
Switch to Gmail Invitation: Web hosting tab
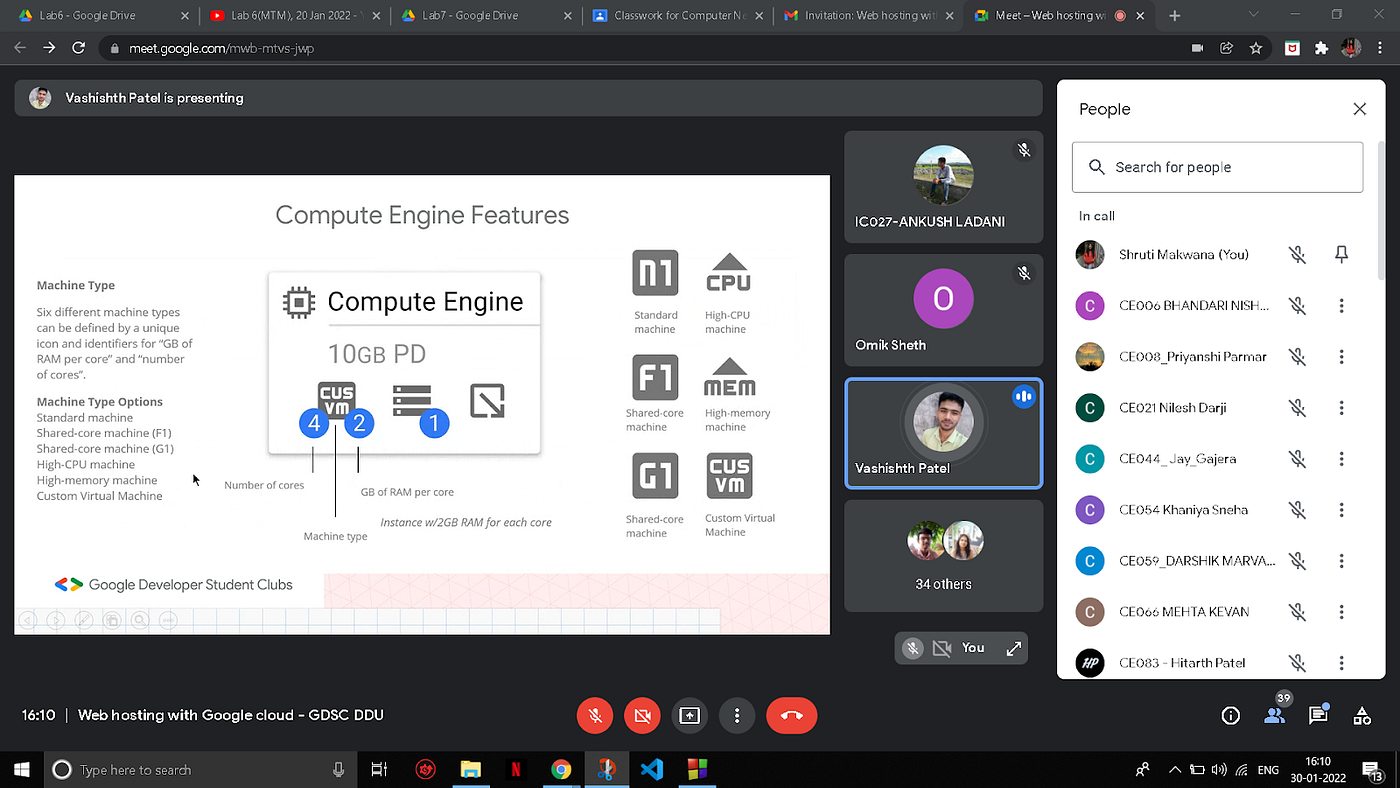click(868, 16)
